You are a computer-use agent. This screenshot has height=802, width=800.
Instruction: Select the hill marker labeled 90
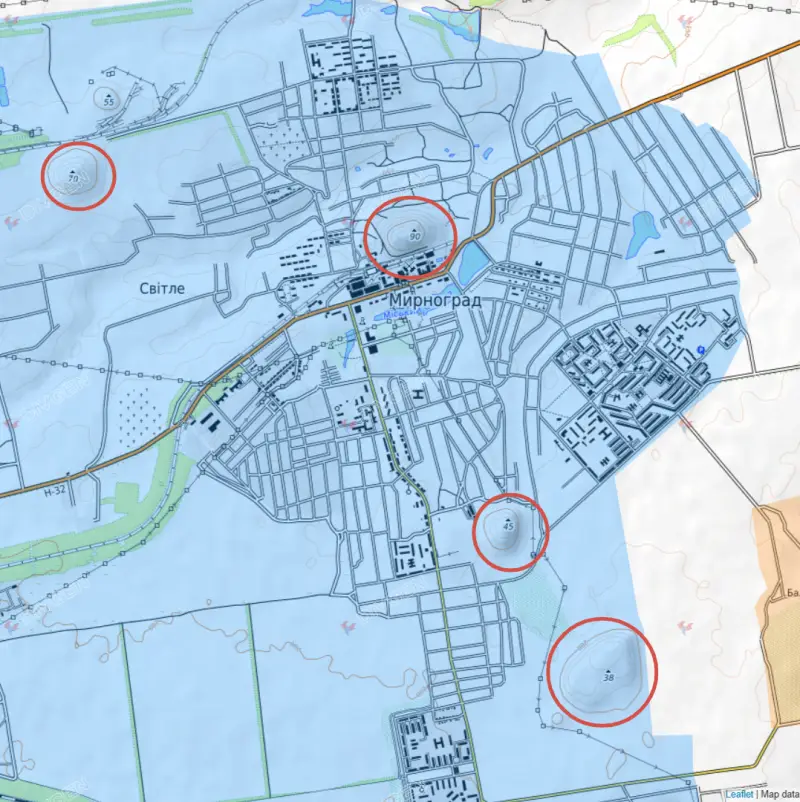(411, 236)
